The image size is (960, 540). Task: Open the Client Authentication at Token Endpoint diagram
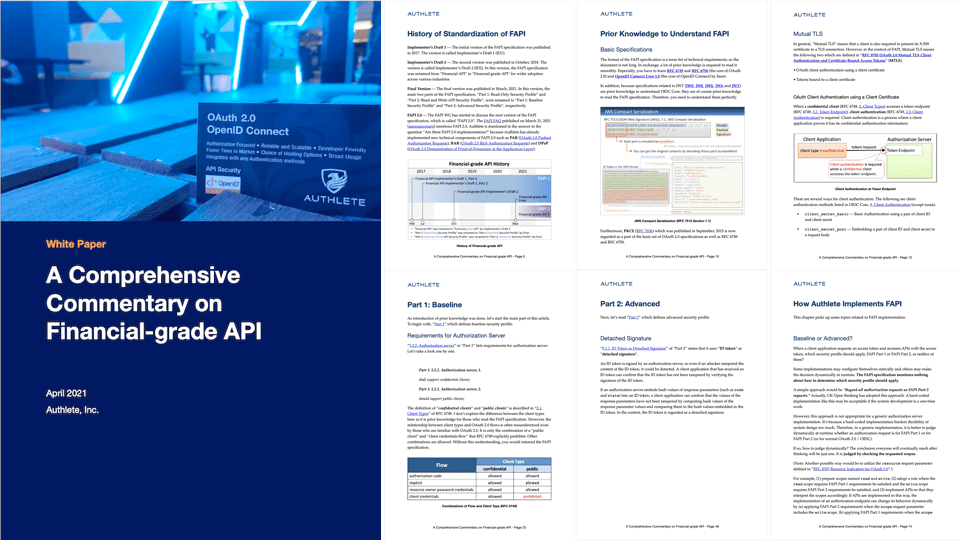coord(865,158)
